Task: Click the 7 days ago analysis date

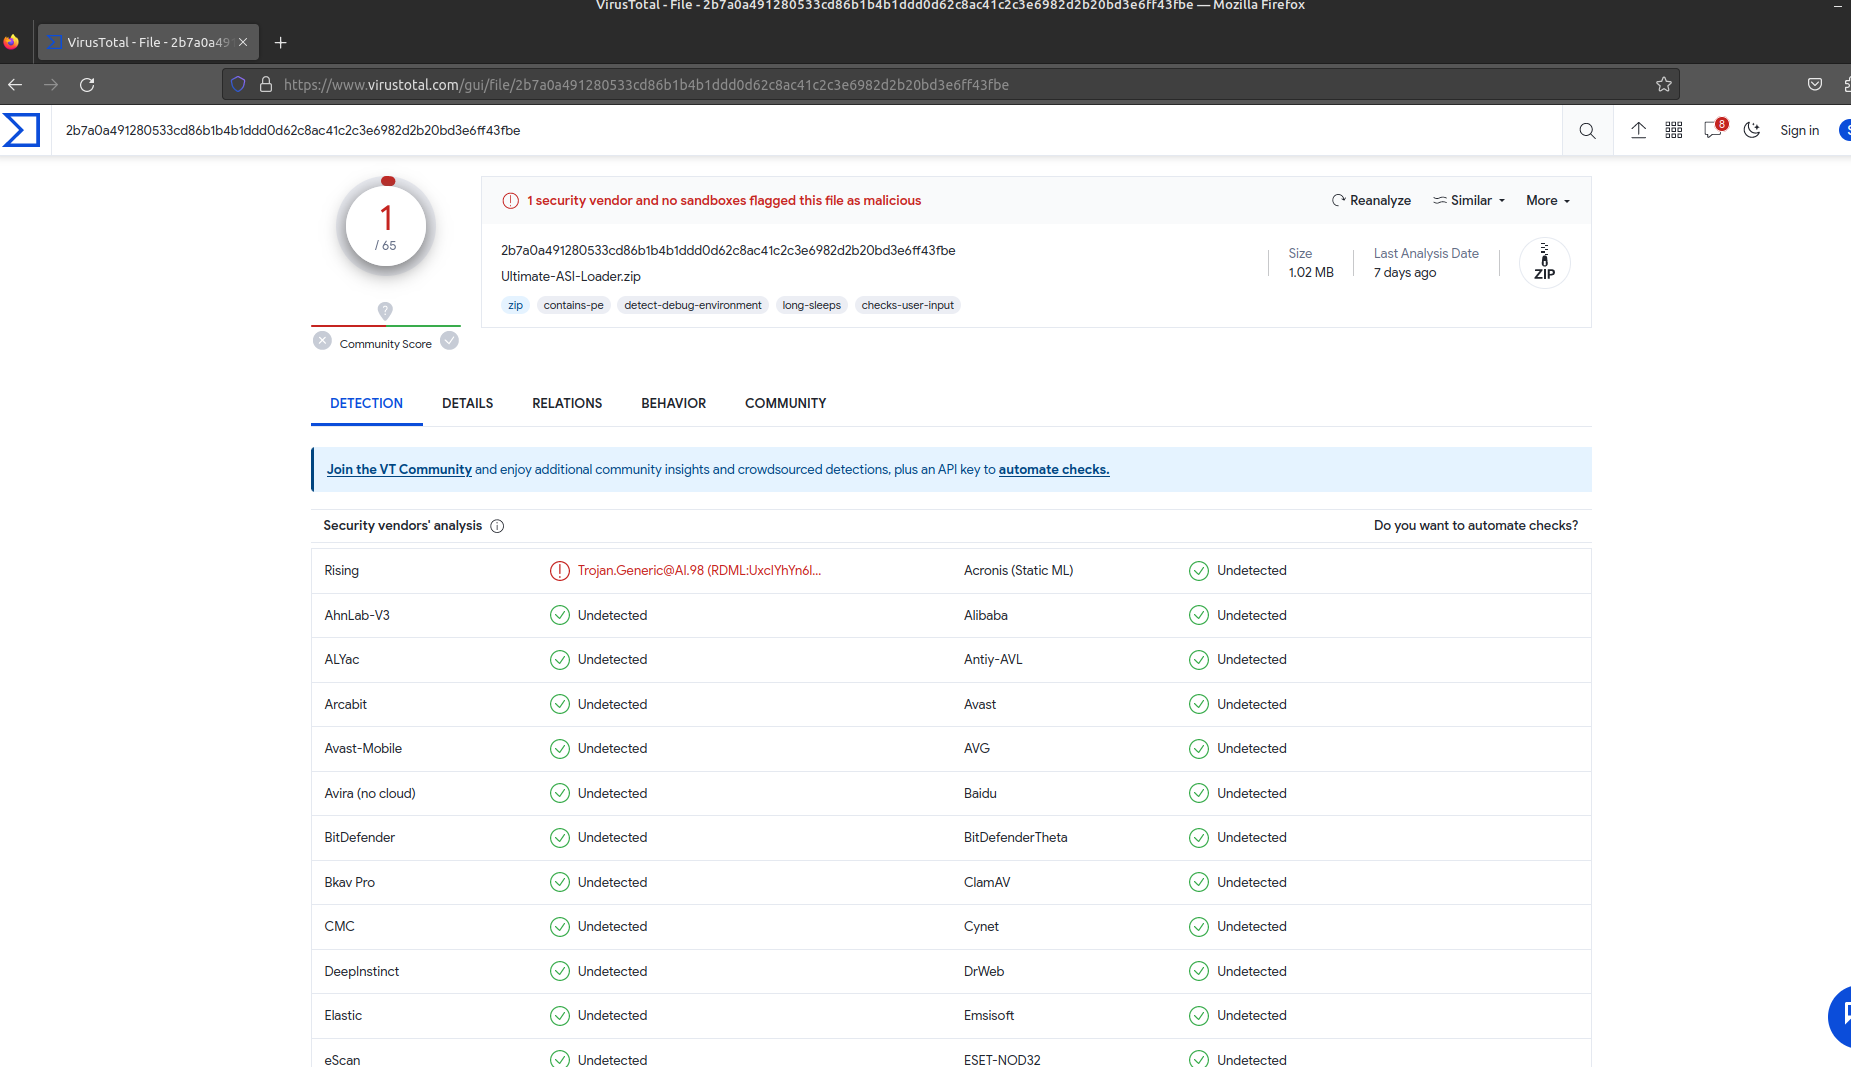Action: click(x=1405, y=272)
